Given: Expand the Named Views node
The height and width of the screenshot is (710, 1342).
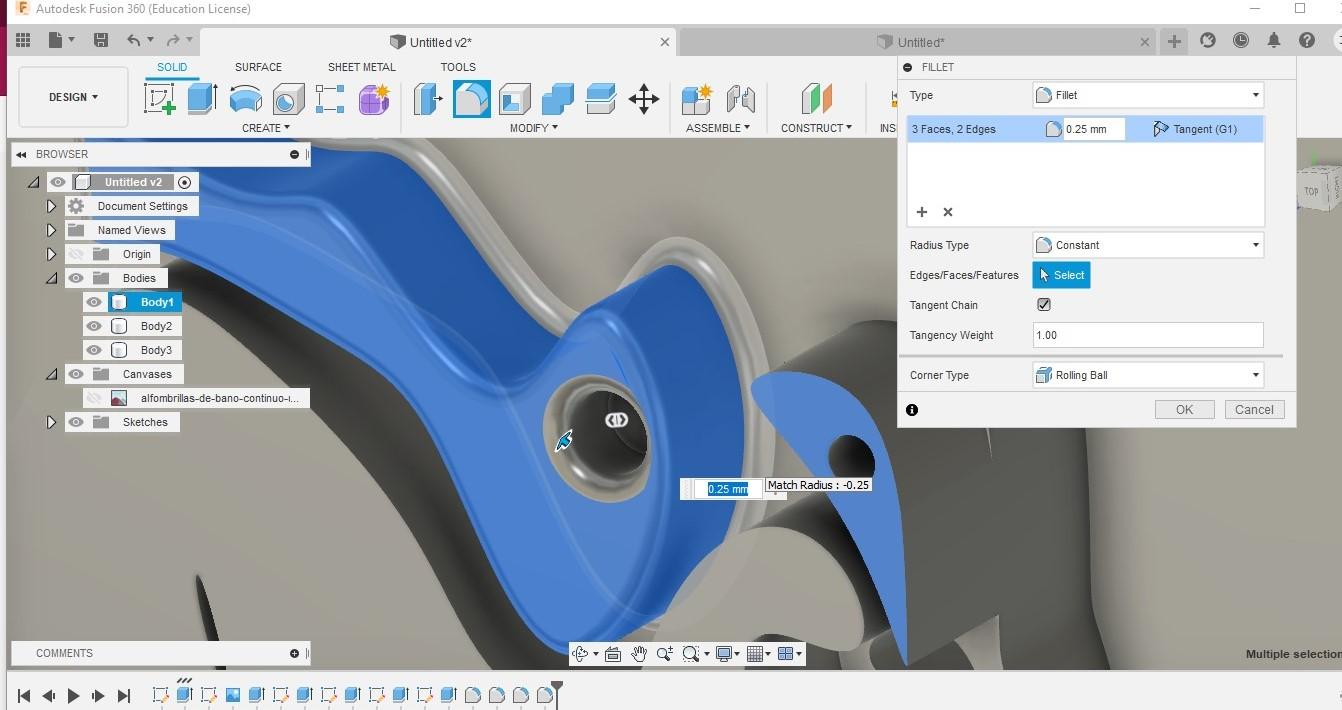Looking at the screenshot, I should click(51, 230).
